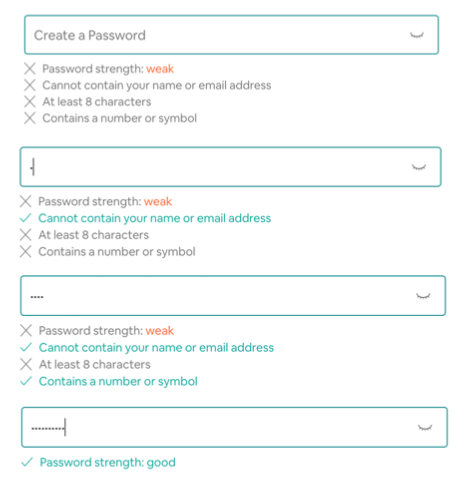467x483 pixels.
Task: Click the Password strength: good text
Action: 107,462
